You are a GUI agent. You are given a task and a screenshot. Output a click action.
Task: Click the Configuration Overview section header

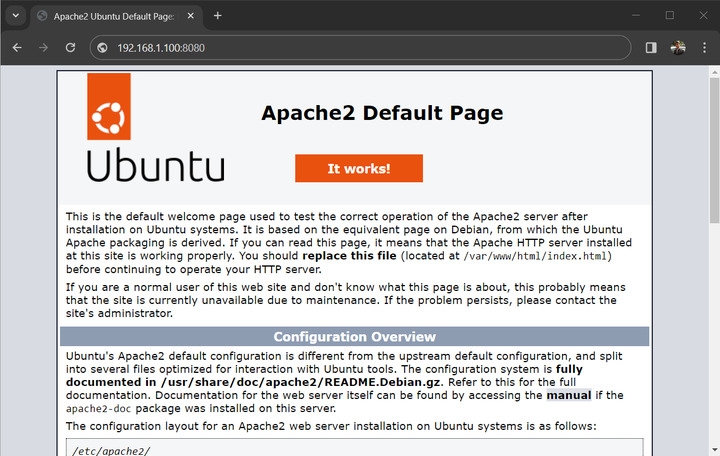pos(354,336)
